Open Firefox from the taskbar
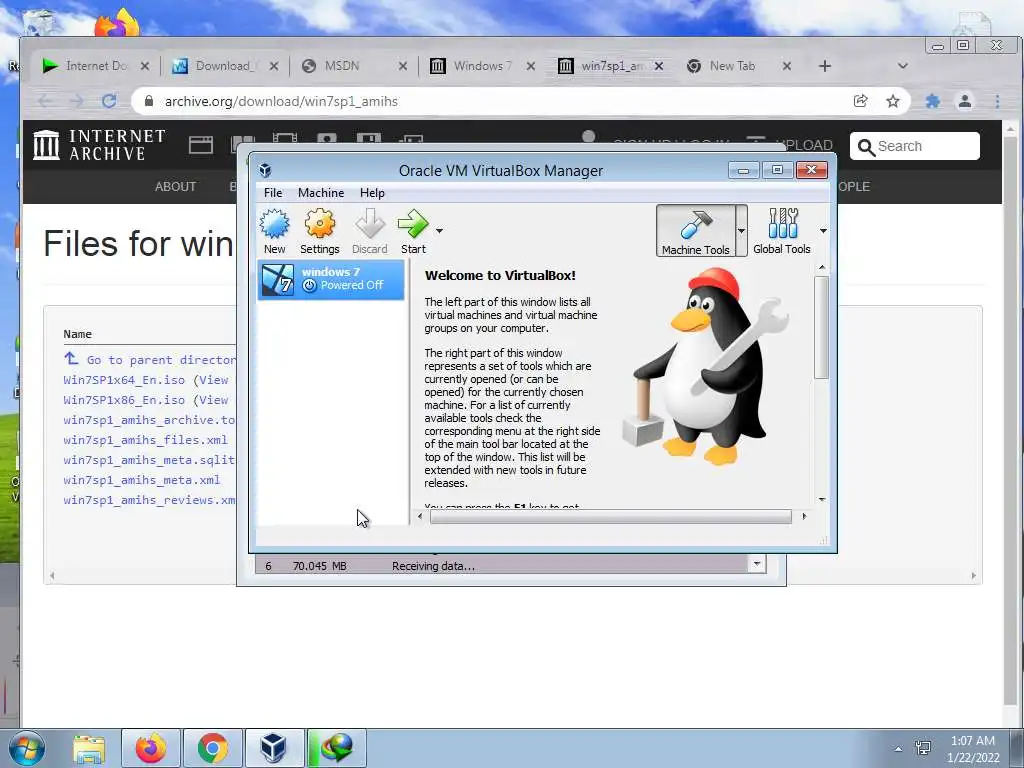Screen dimensions: 1024x768 [151, 748]
